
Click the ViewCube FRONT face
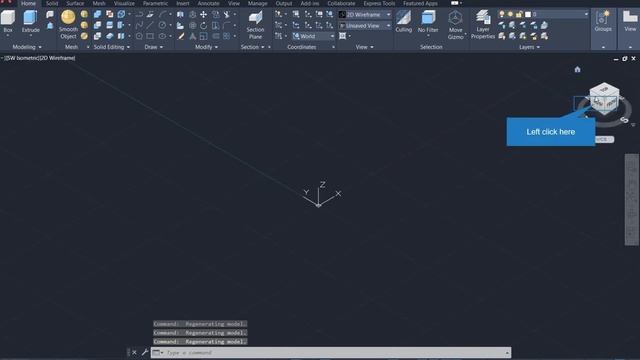pos(611,104)
